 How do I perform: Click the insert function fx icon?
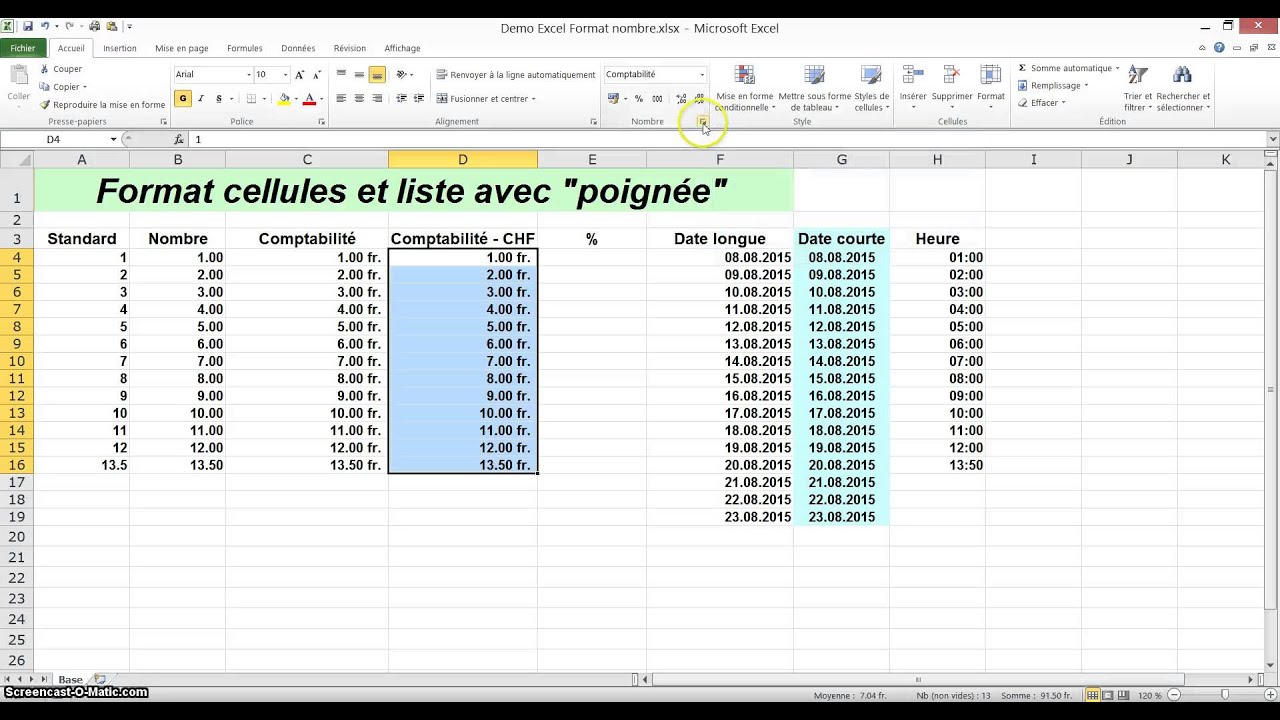click(179, 139)
